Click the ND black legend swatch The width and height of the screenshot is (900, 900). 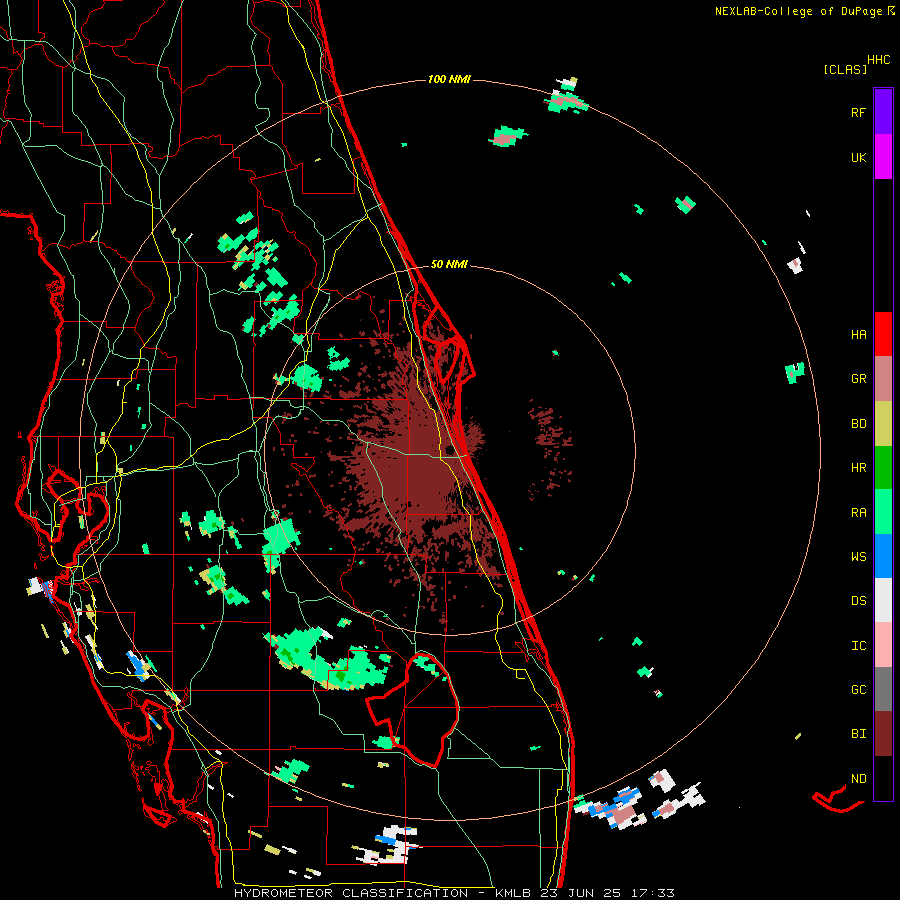tap(883, 778)
